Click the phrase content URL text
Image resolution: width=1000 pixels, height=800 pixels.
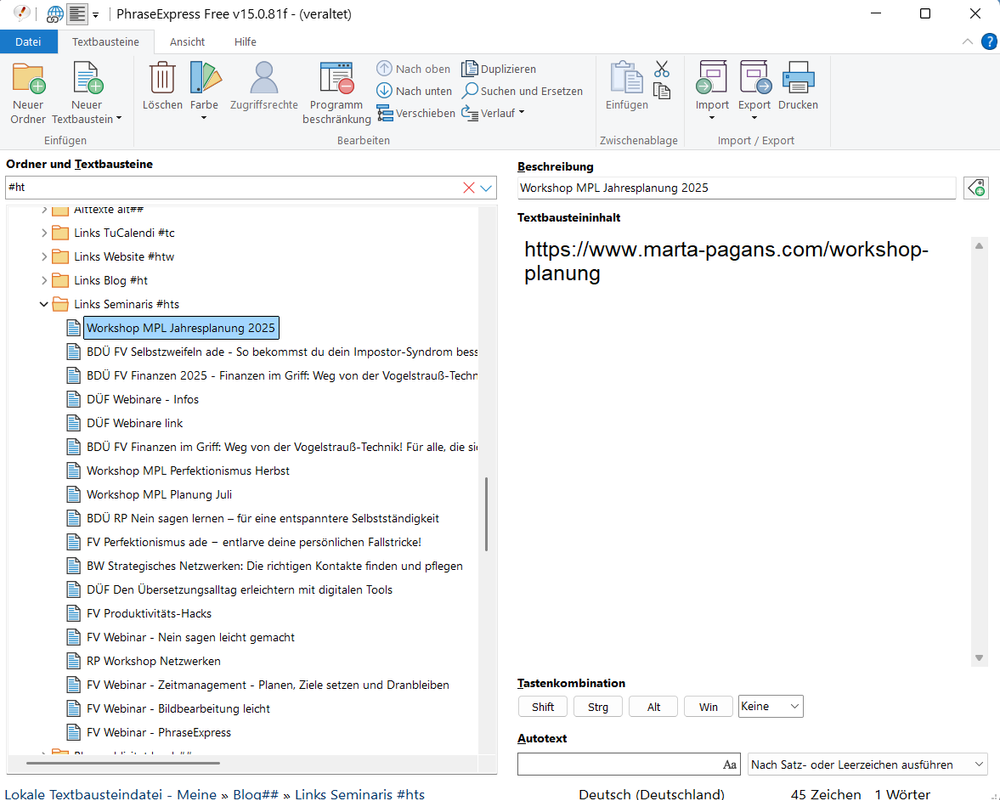[x=726, y=261]
